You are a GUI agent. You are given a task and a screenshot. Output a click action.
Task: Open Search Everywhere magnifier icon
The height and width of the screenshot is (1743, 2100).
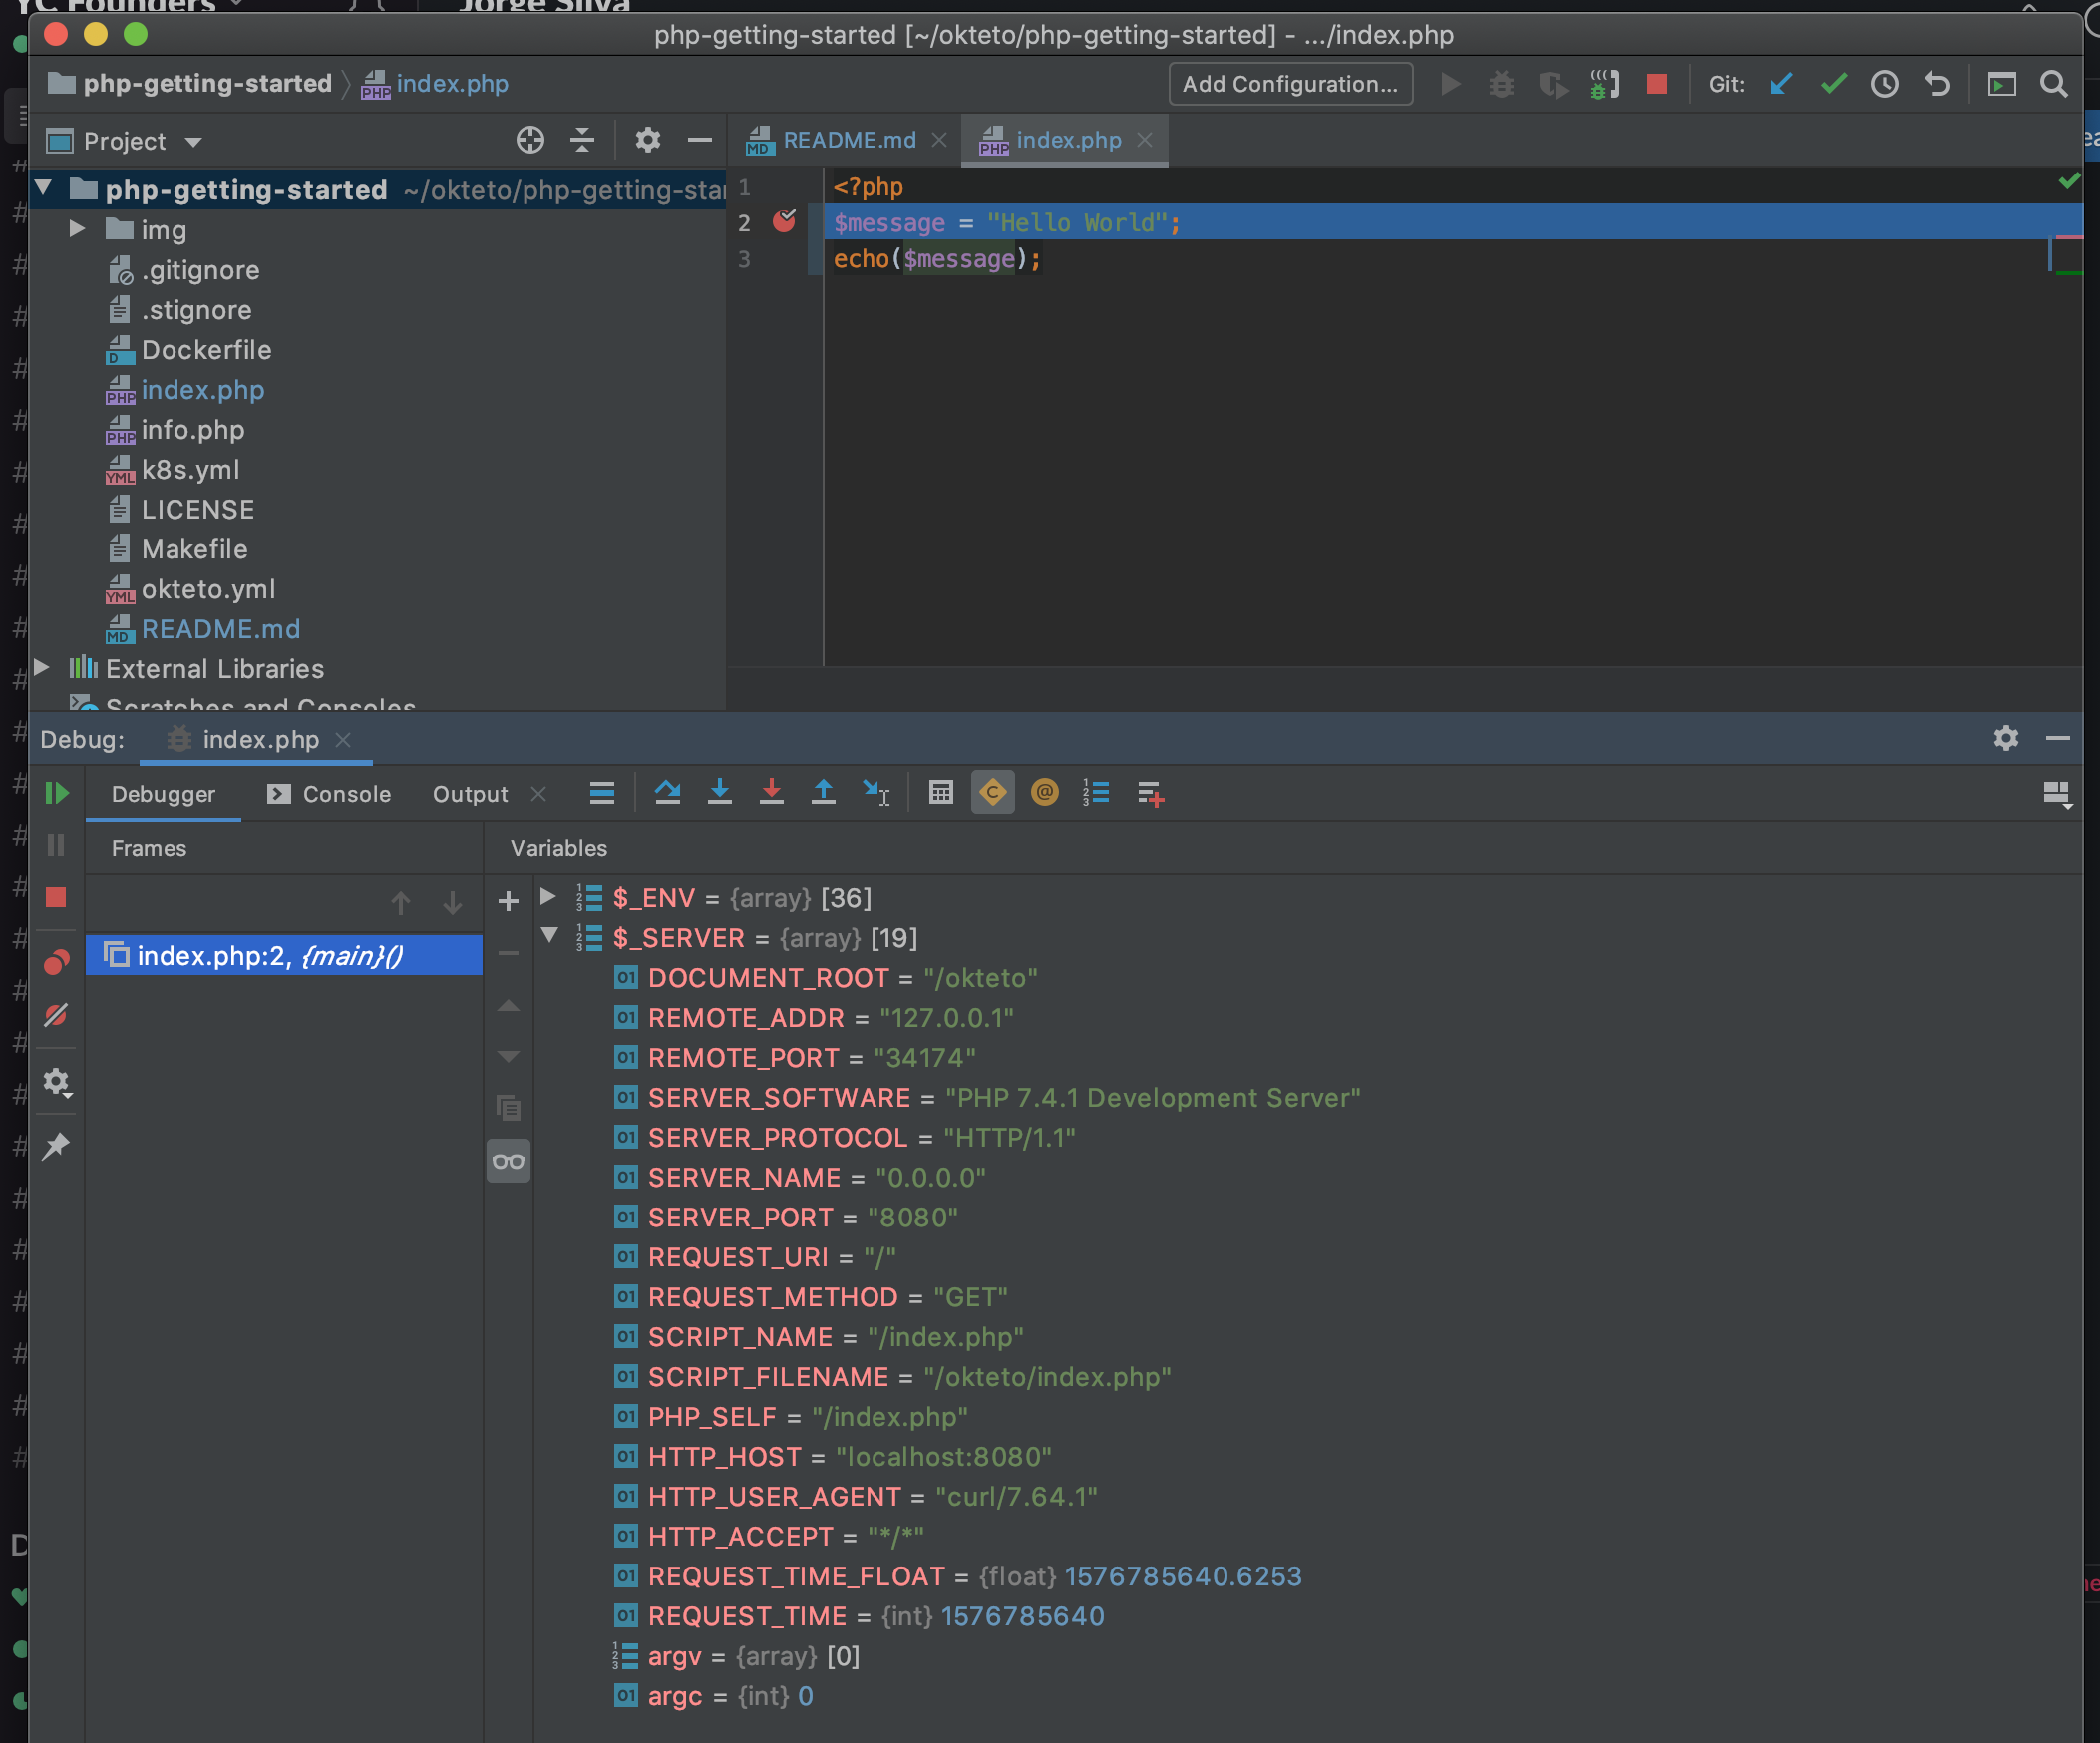pos(2053,84)
